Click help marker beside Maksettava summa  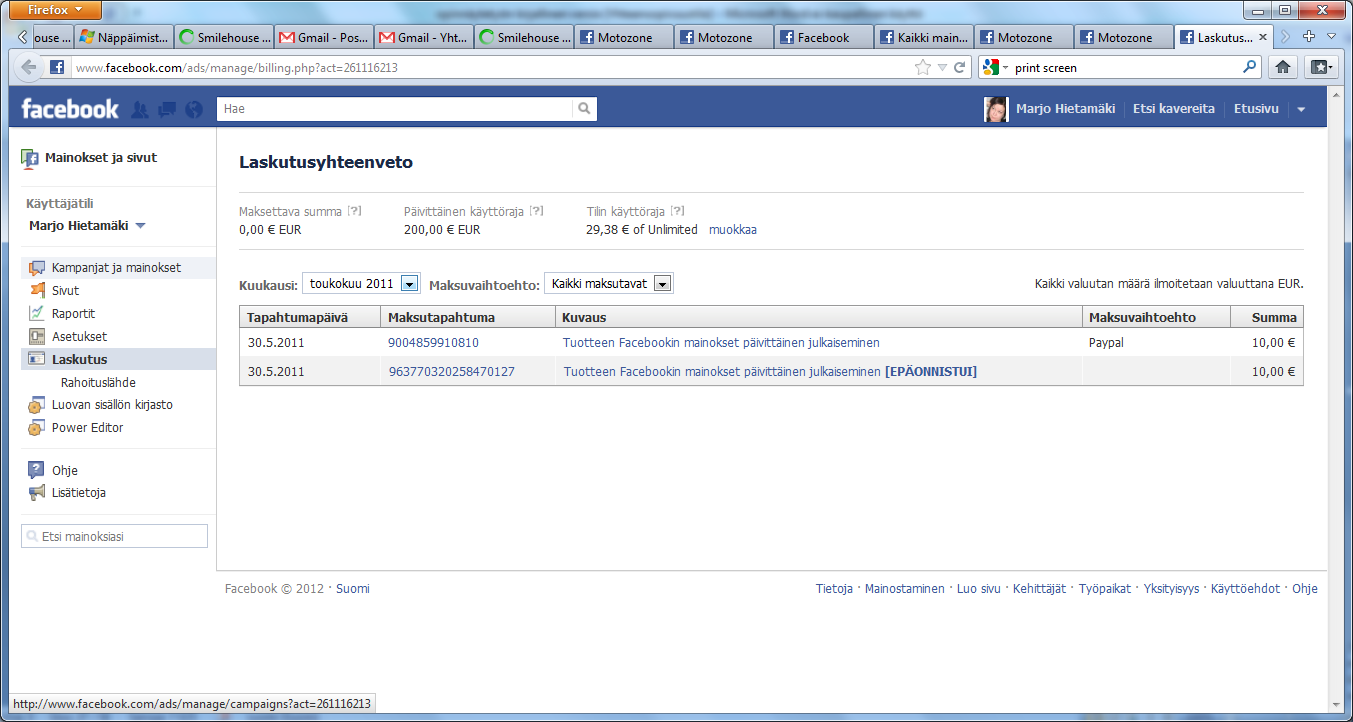354,212
